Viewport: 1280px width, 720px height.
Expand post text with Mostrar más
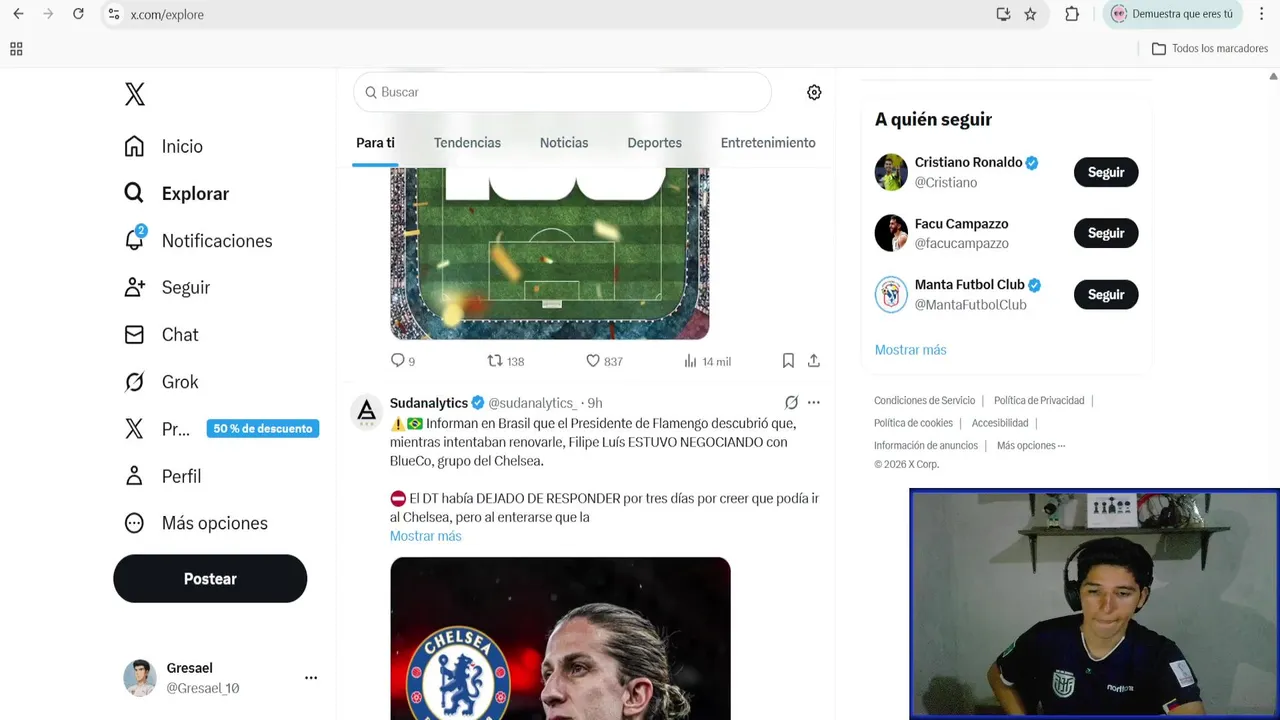(x=426, y=536)
